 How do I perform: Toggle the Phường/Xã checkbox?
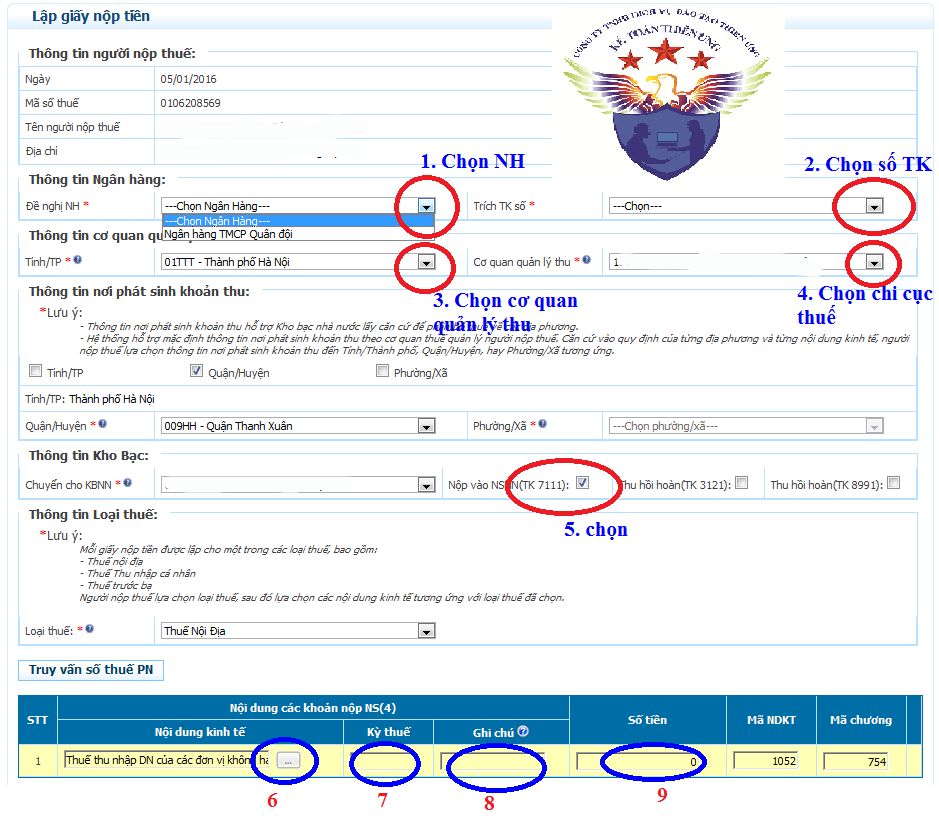383,372
